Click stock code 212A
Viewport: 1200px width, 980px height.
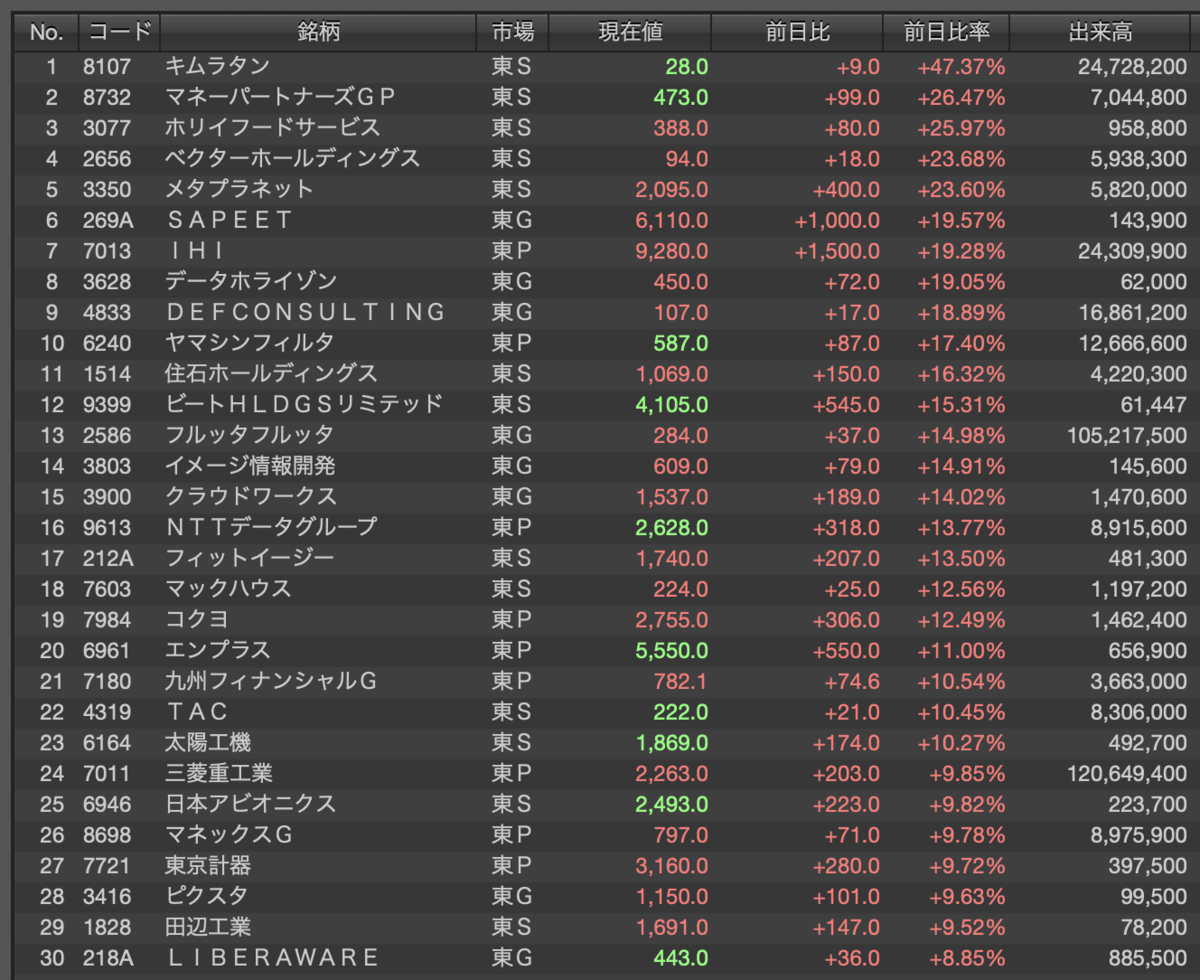(x=108, y=557)
